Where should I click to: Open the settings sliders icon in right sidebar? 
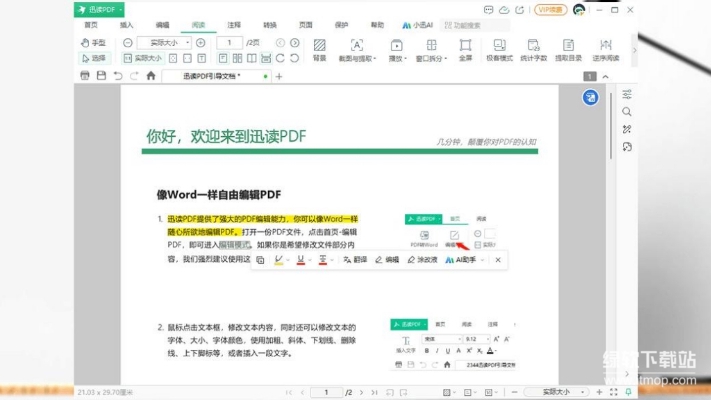point(627,94)
